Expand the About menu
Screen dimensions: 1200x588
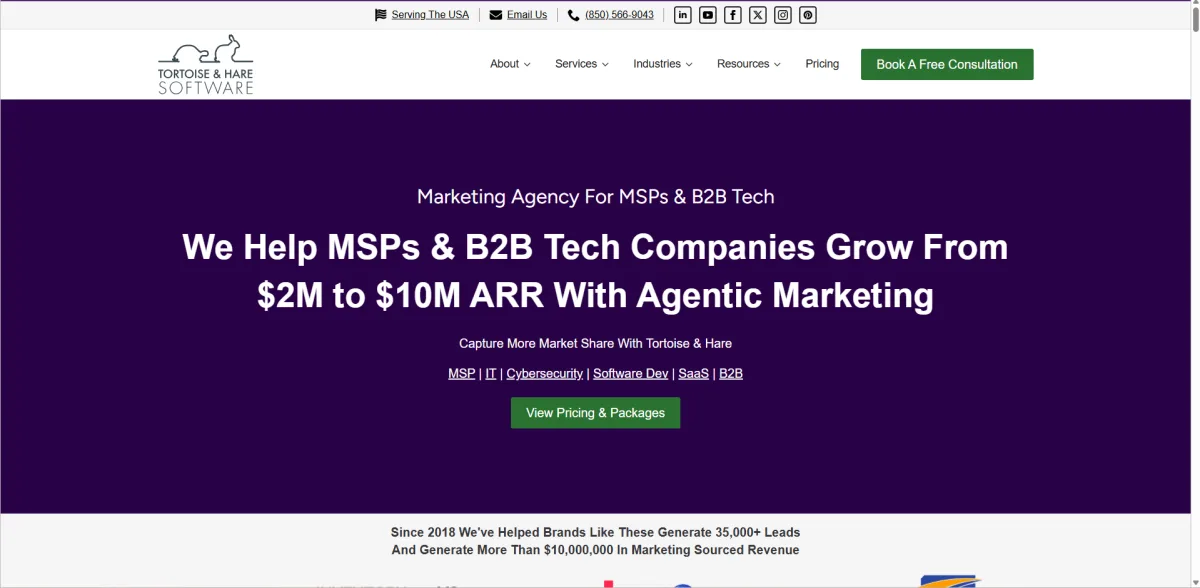pos(510,64)
